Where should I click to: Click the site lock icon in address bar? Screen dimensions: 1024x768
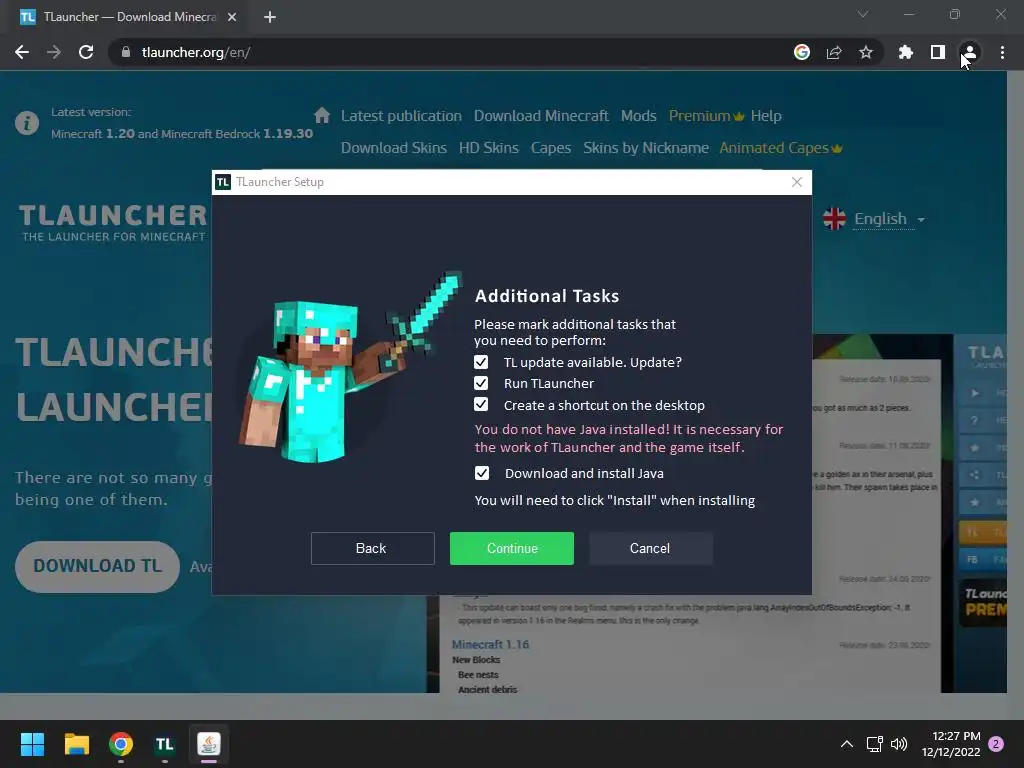point(126,52)
